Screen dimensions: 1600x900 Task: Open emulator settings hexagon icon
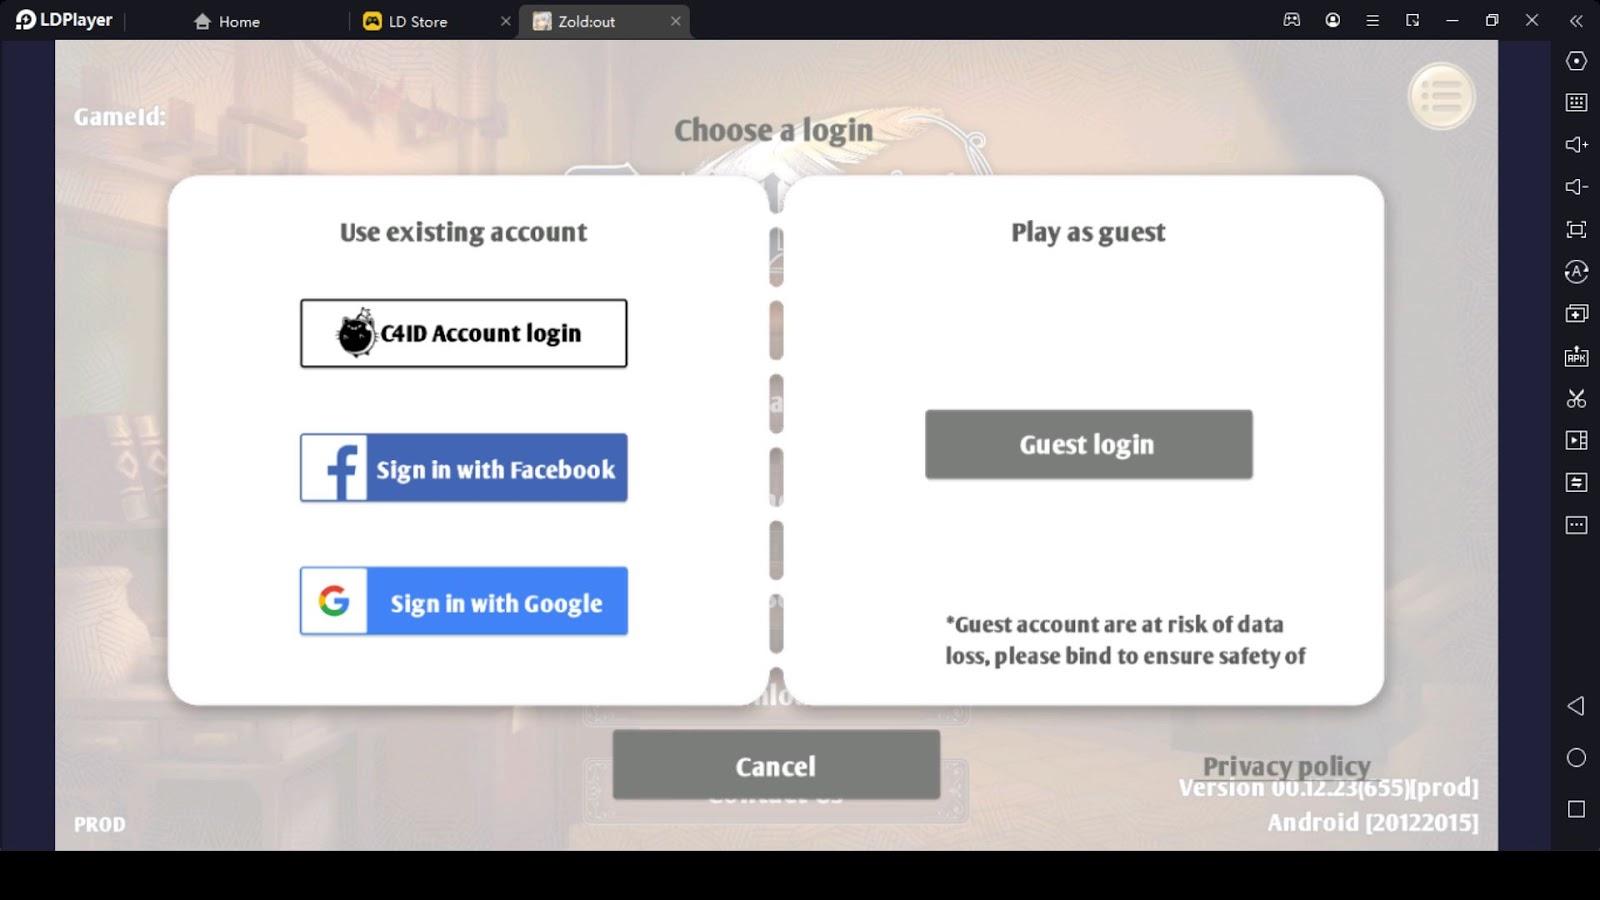[x=1576, y=61]
